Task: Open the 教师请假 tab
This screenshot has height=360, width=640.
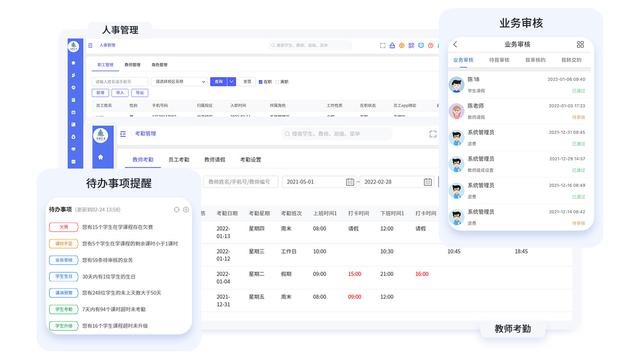Action: point(215,160)
